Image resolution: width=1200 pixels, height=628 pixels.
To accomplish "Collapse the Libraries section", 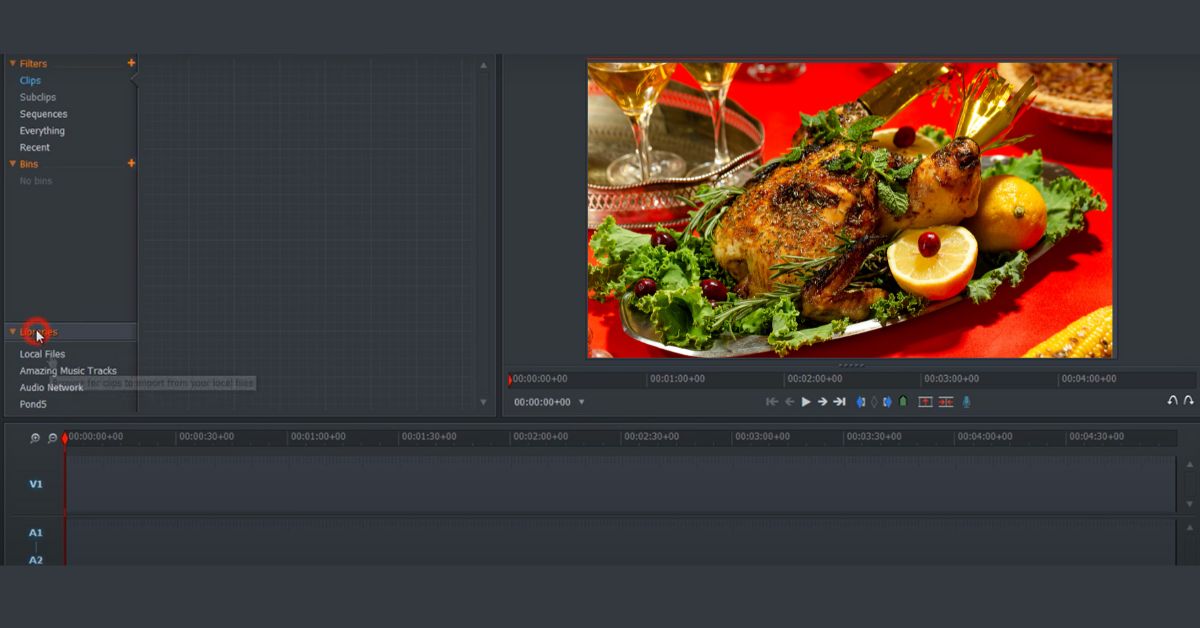I will click(x=12, y=331).
